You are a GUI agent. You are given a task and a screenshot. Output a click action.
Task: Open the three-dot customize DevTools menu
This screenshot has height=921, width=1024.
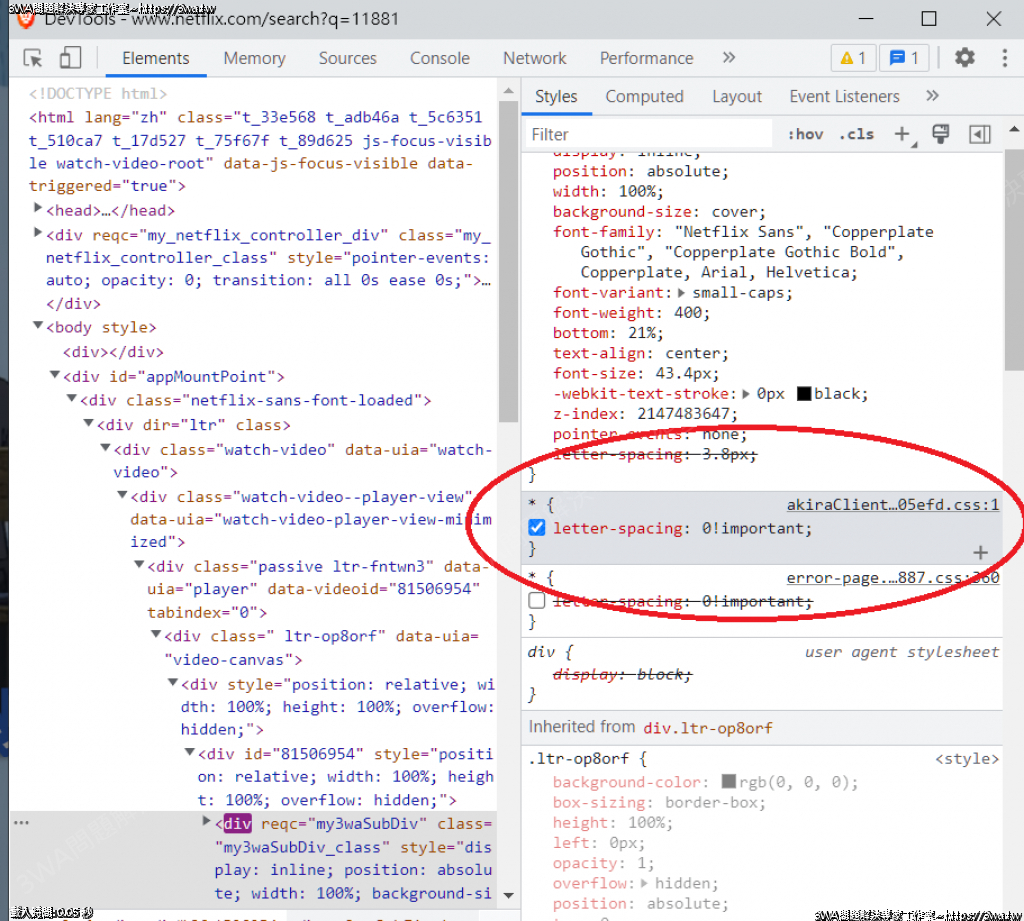coord(1004,58)
